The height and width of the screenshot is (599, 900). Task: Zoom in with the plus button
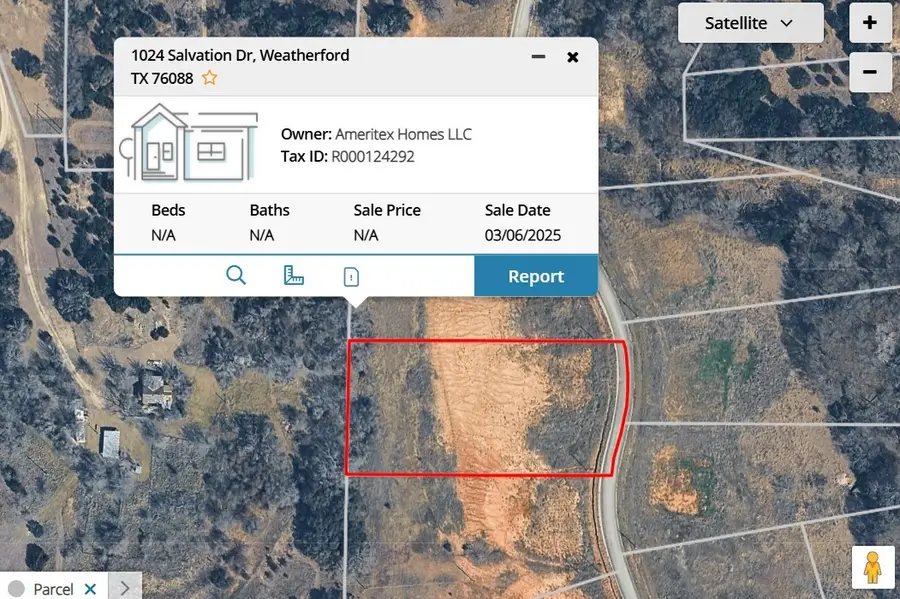point(870,23)
